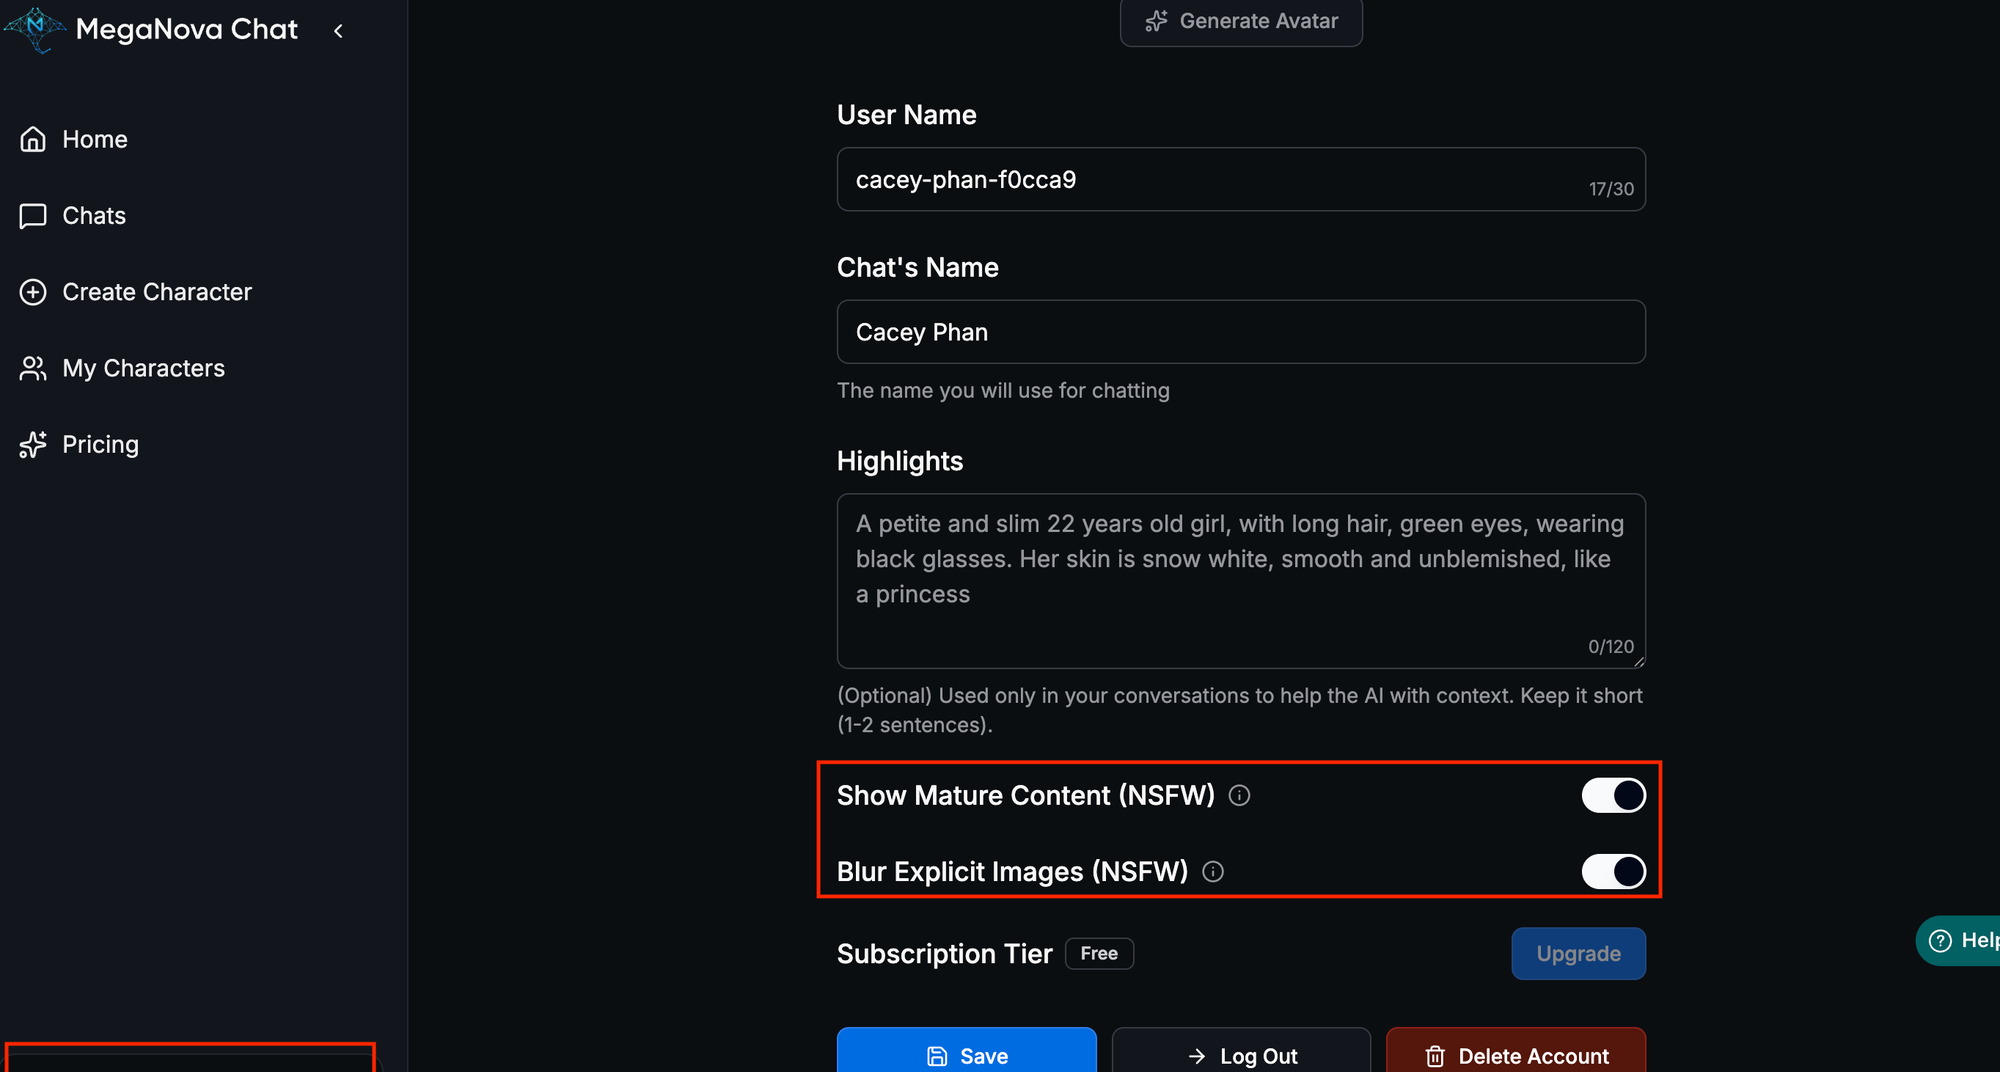Click info icon beside Show Mature Content
The height and width of the screenshot is (1072, 2000).
coord(1239,796)
